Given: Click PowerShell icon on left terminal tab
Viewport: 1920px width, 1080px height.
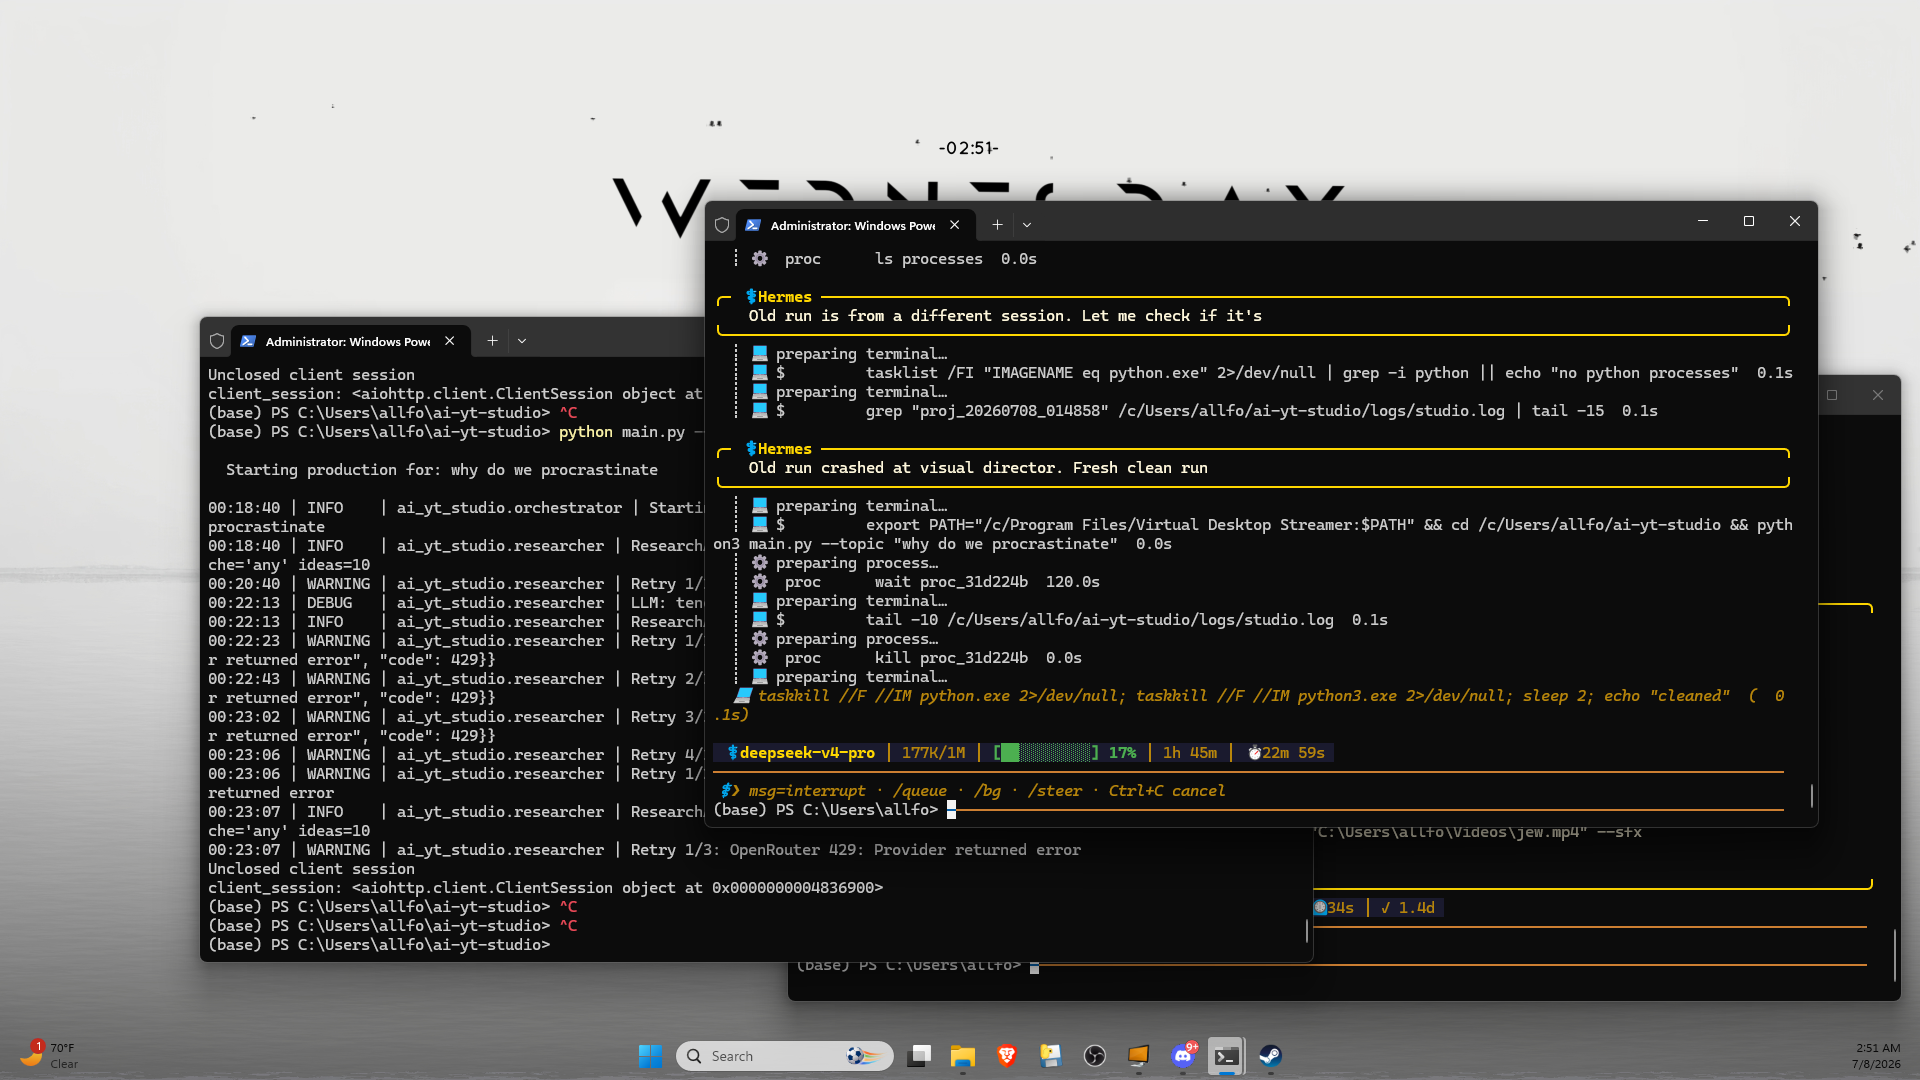Looking at the screenshot, I should (248, 341).
